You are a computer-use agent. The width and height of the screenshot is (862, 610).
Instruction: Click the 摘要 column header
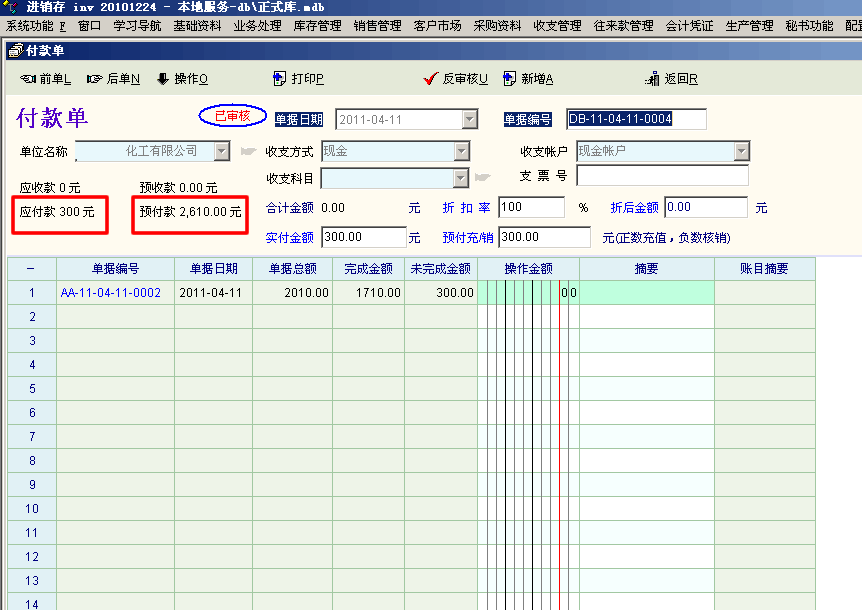click(646, 269)
